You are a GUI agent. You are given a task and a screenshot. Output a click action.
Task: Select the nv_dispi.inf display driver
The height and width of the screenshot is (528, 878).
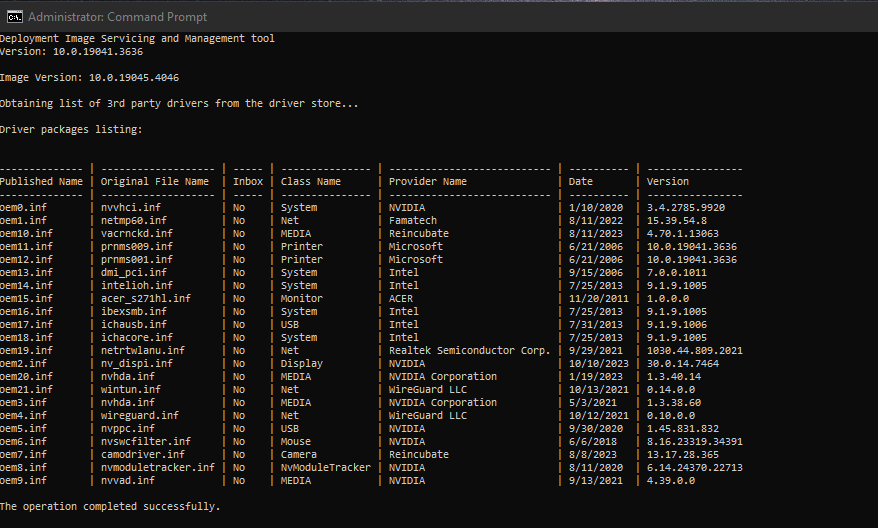point(137,364)
